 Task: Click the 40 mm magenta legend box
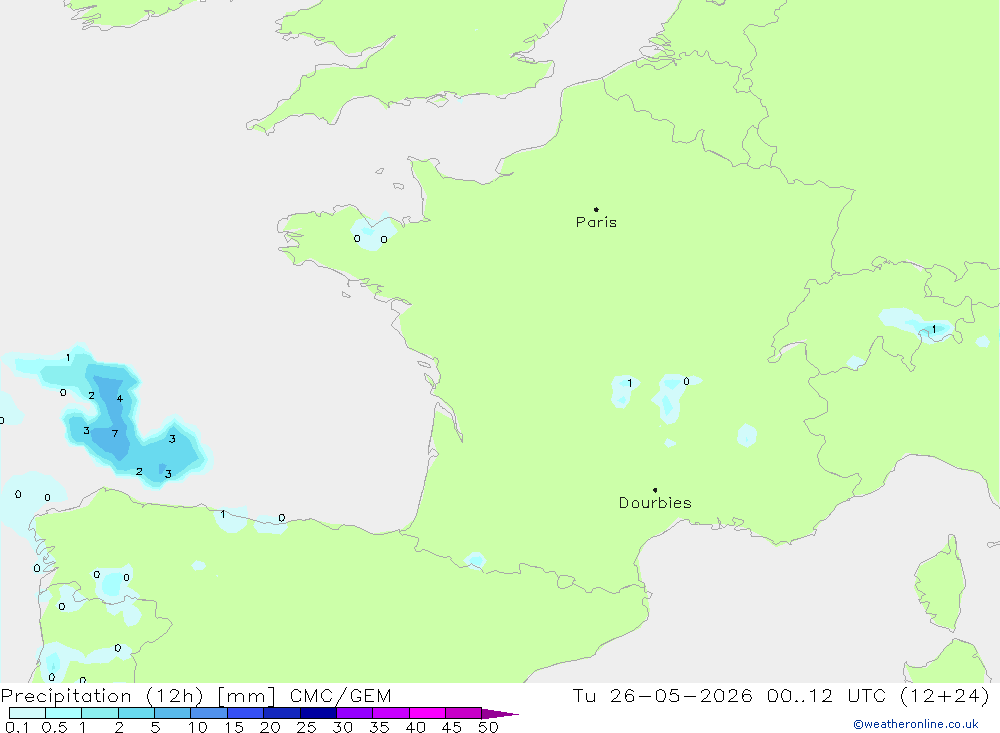point(427,713)
